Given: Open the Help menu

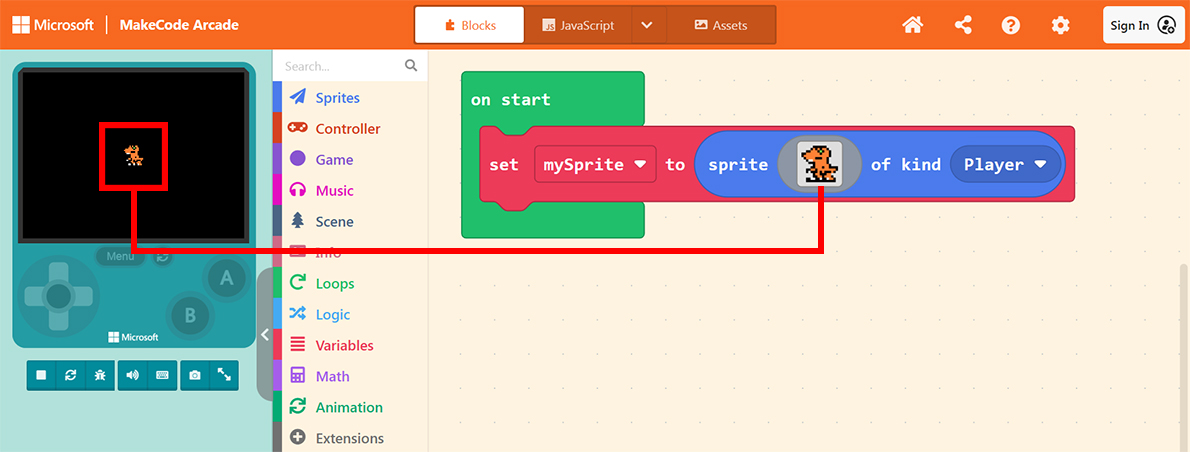Looking at the screenshot, I should 1011,25.
